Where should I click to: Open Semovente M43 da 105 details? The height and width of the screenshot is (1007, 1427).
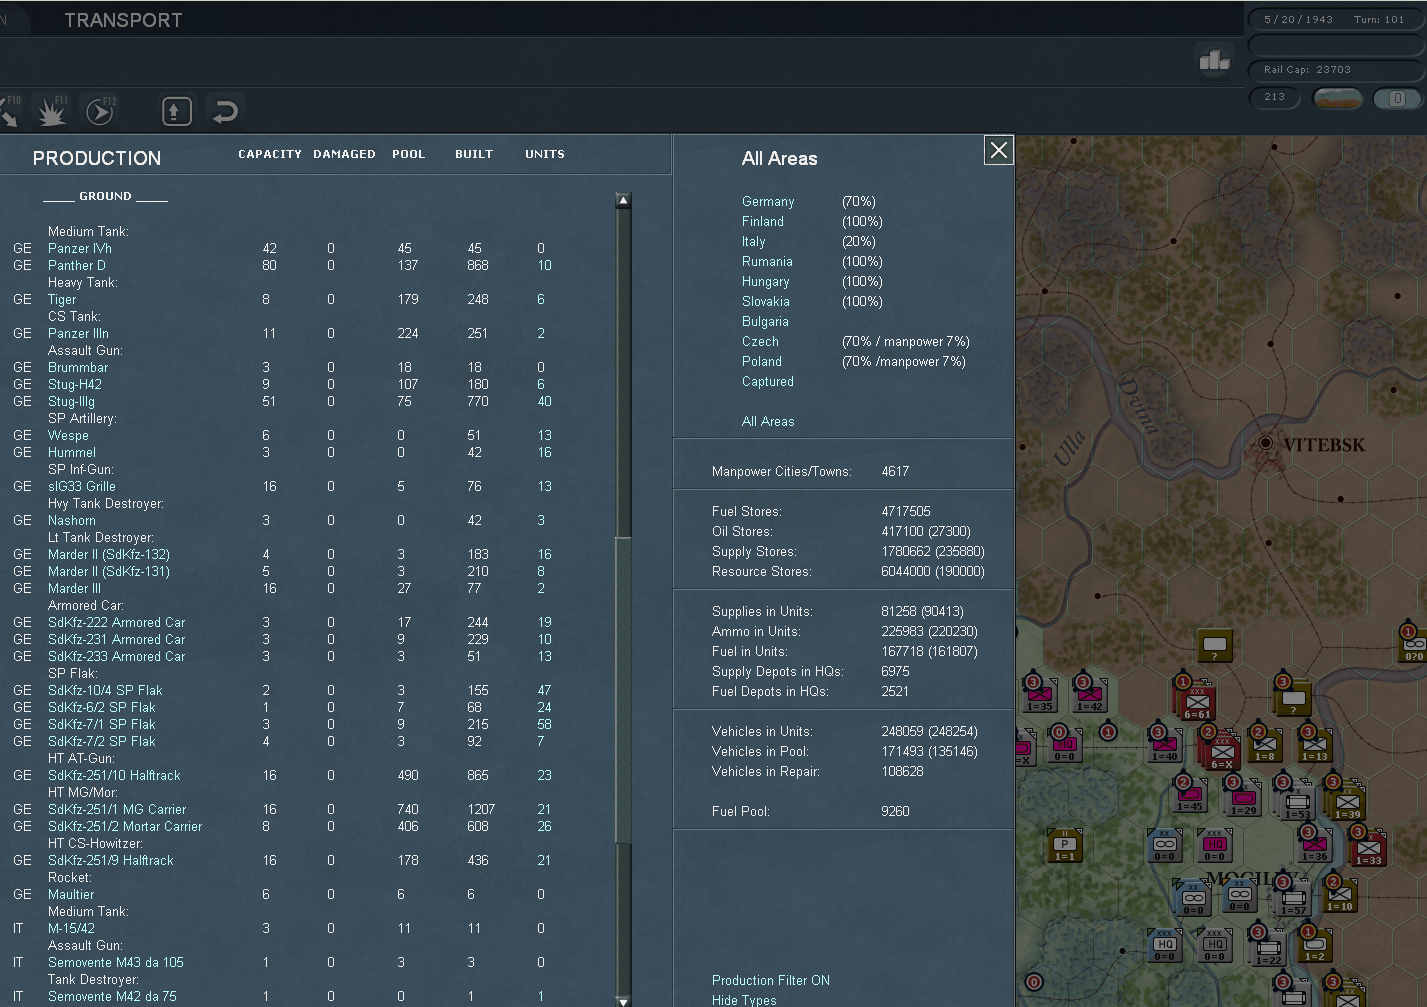pyautogui.click(x=116, y=963)
